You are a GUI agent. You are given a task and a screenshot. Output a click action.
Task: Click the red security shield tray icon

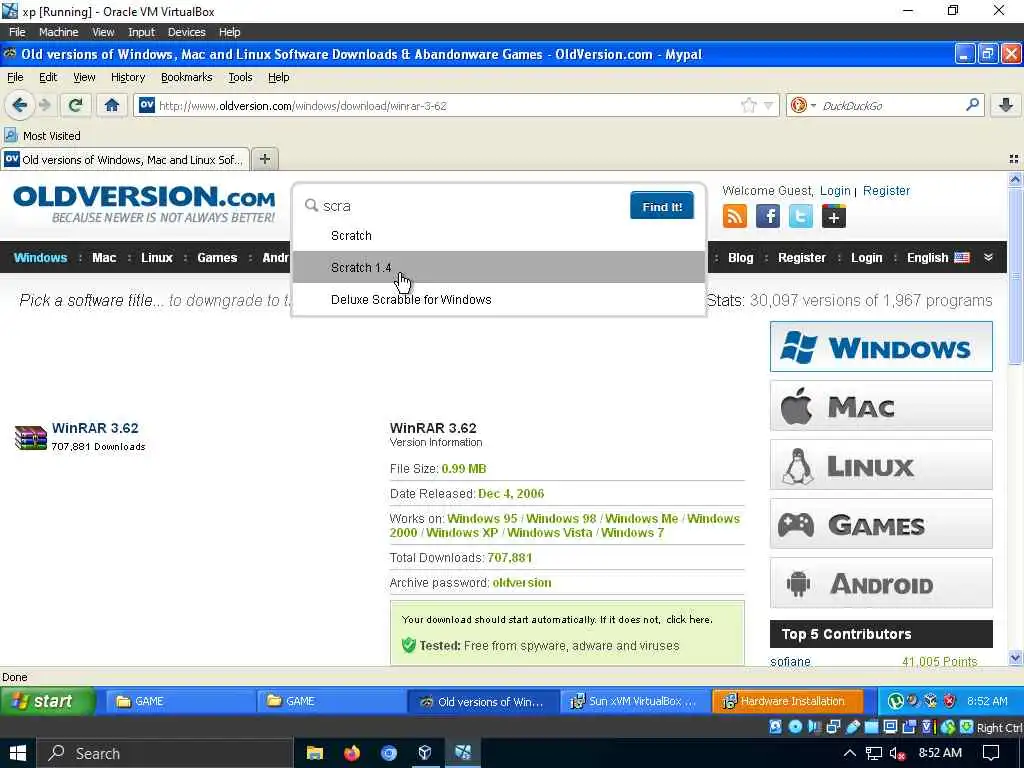coord(950,701)
